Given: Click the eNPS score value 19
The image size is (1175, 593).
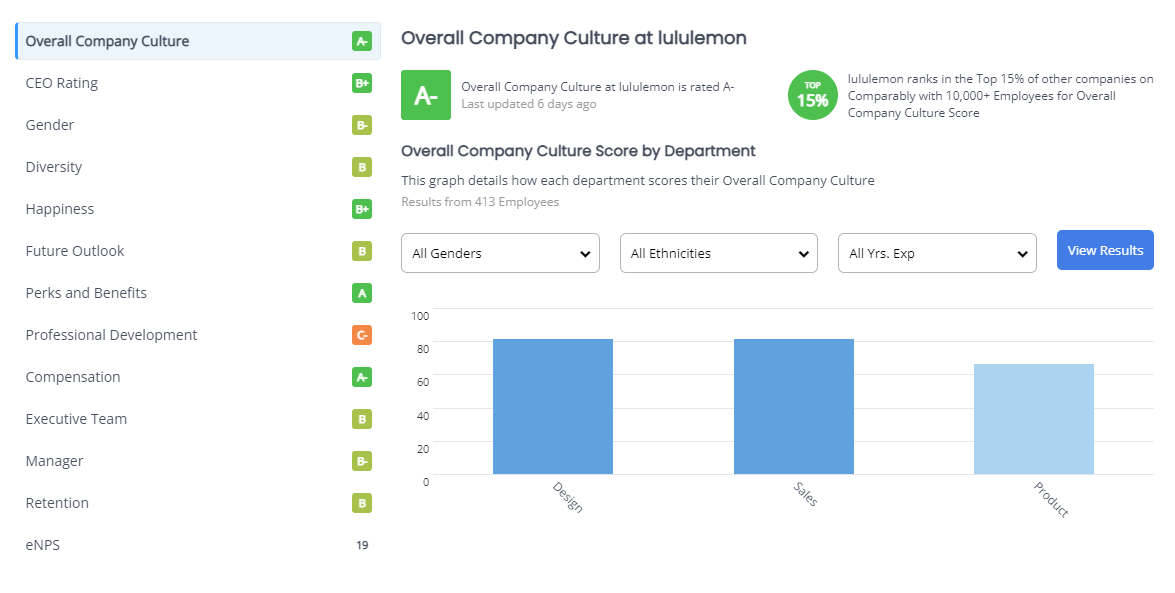Looking at the screenshot, I should (362, 545).
